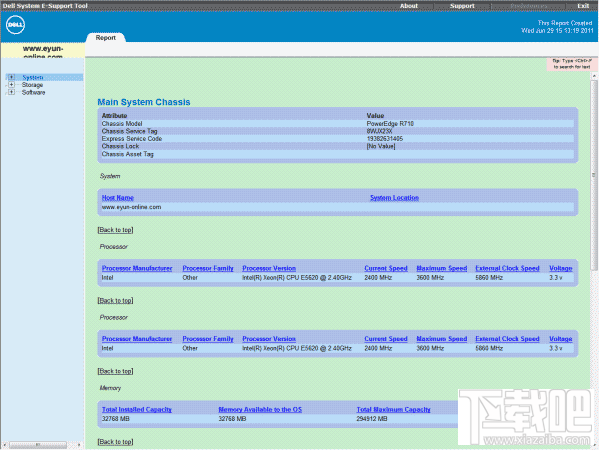Click Total Maximum Capacity memory link

click(393, 410)
